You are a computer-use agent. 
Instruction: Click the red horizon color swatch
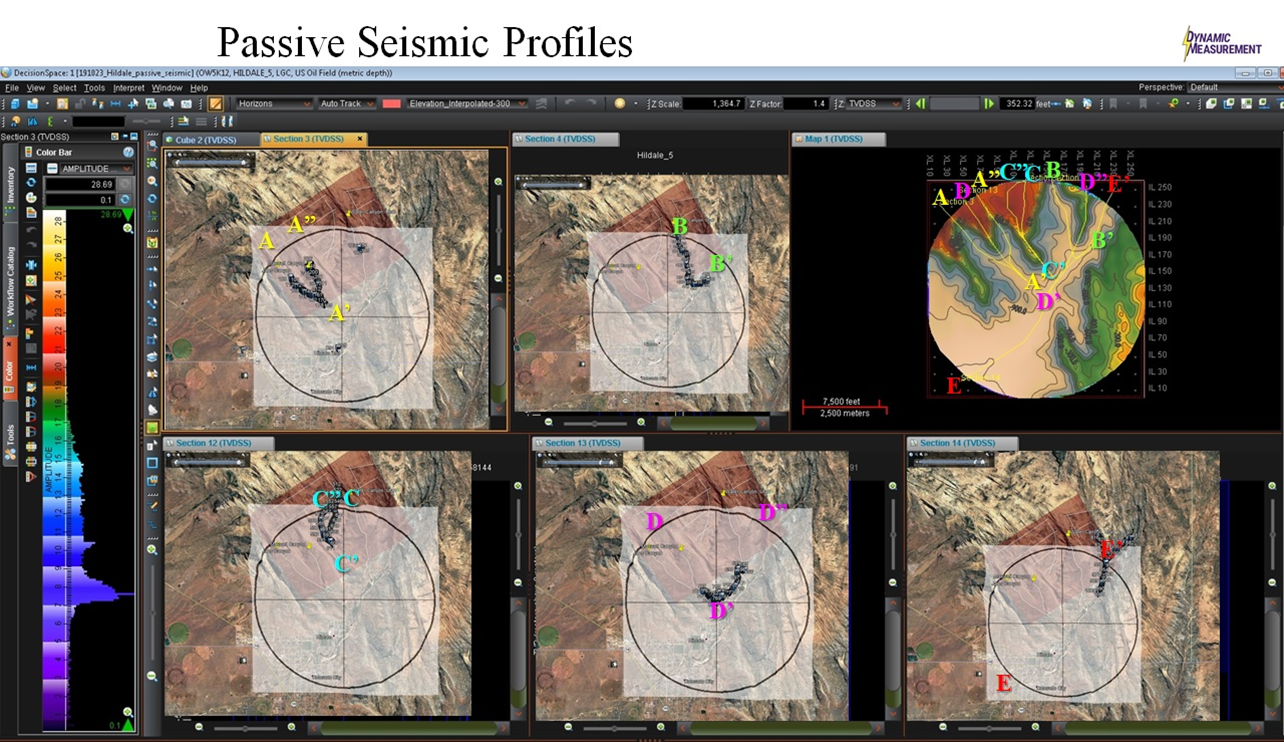[x=392, y=104]
